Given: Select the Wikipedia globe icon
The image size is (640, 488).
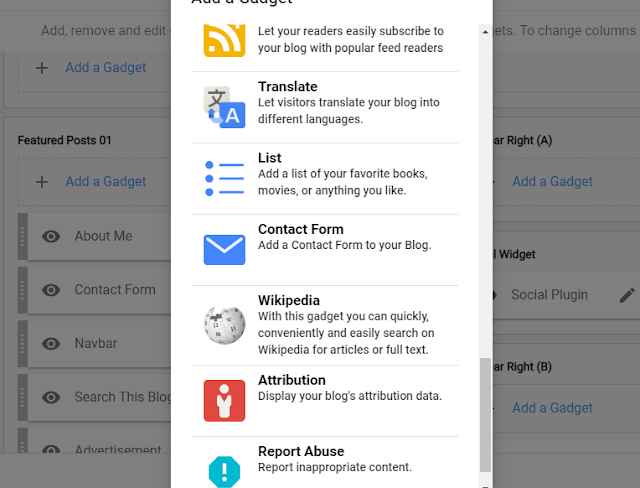Looking at the screenshot, I should tap(224, 325).
